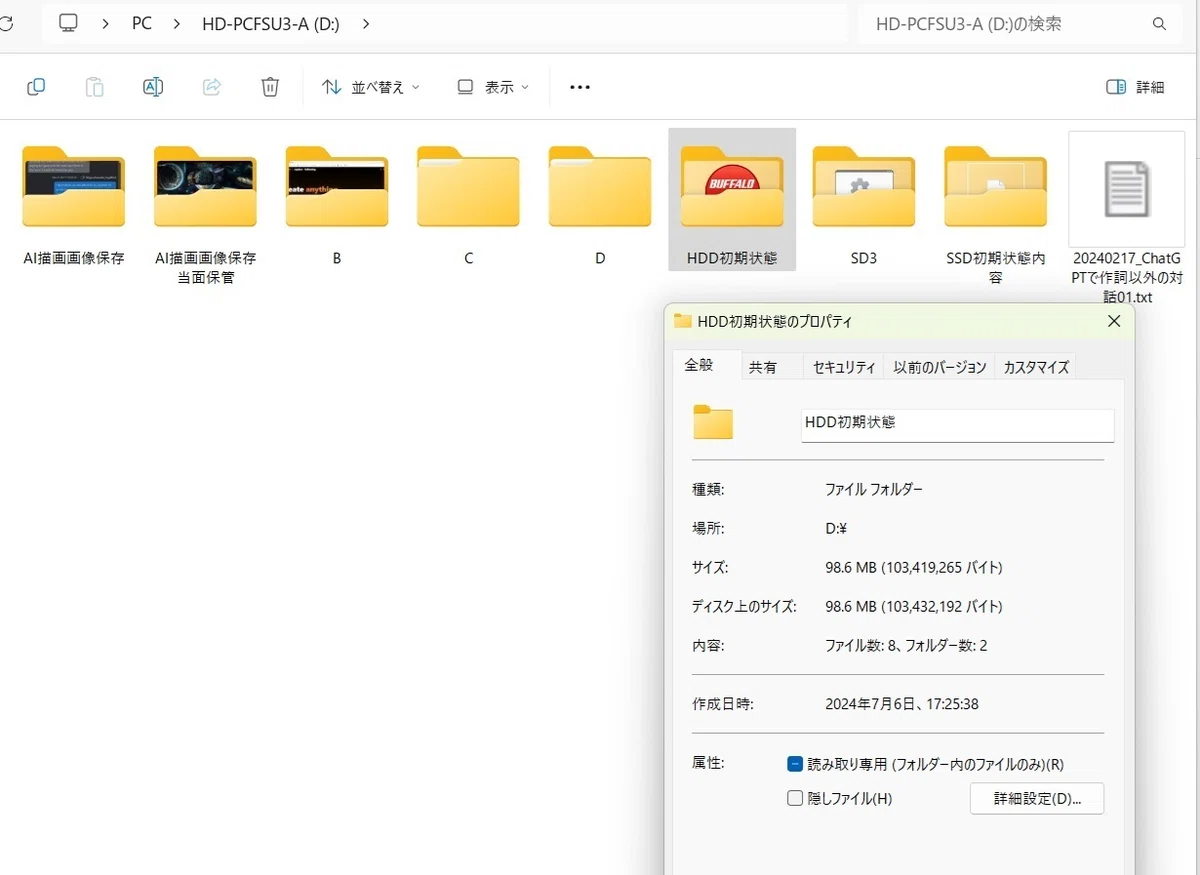Click the Copy icon in the toolbar
This screenshot has height=875, width=1200.
pyautogui.click(x=36, y=87)
